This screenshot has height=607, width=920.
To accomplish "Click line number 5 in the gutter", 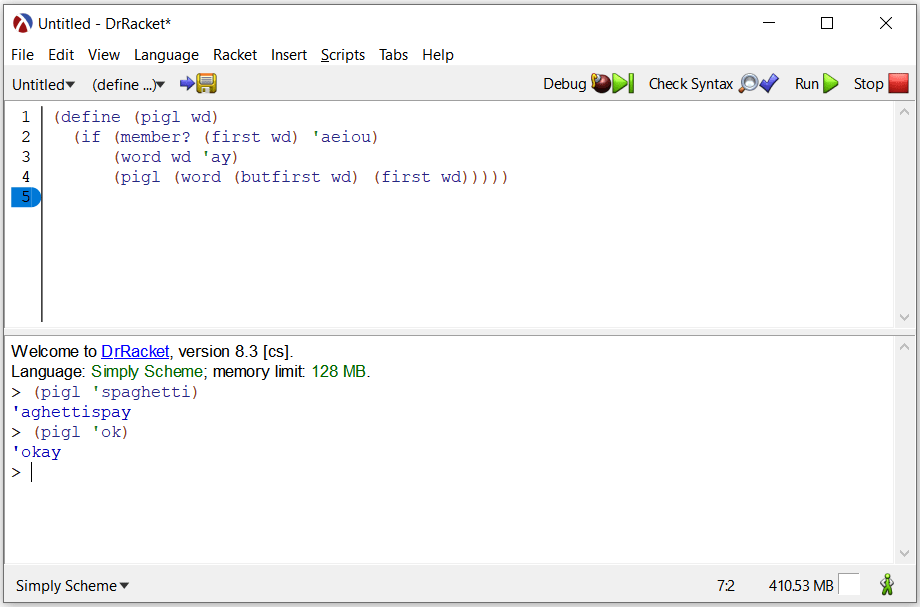I will click(26, 197).
